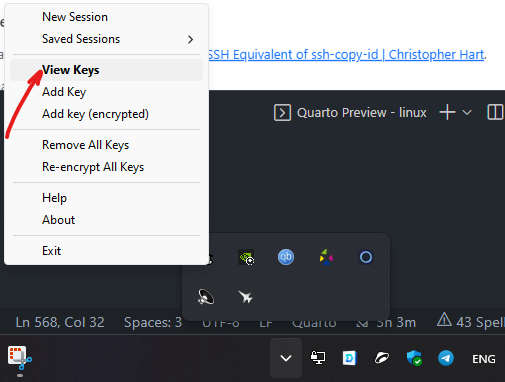Split the terminal panel
This screenshot has height=382, width=505.
pyautogui.click(x=495, y=112)
